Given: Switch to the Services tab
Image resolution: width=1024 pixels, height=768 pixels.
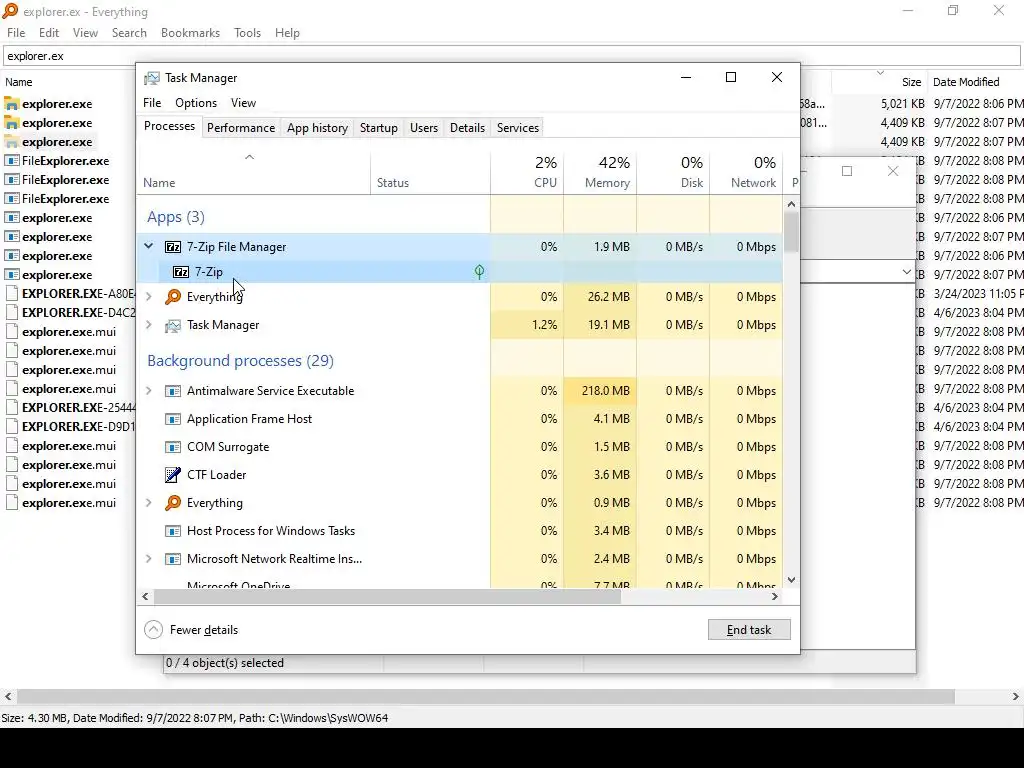Looking at the screenshot, I should click(518, 128).
